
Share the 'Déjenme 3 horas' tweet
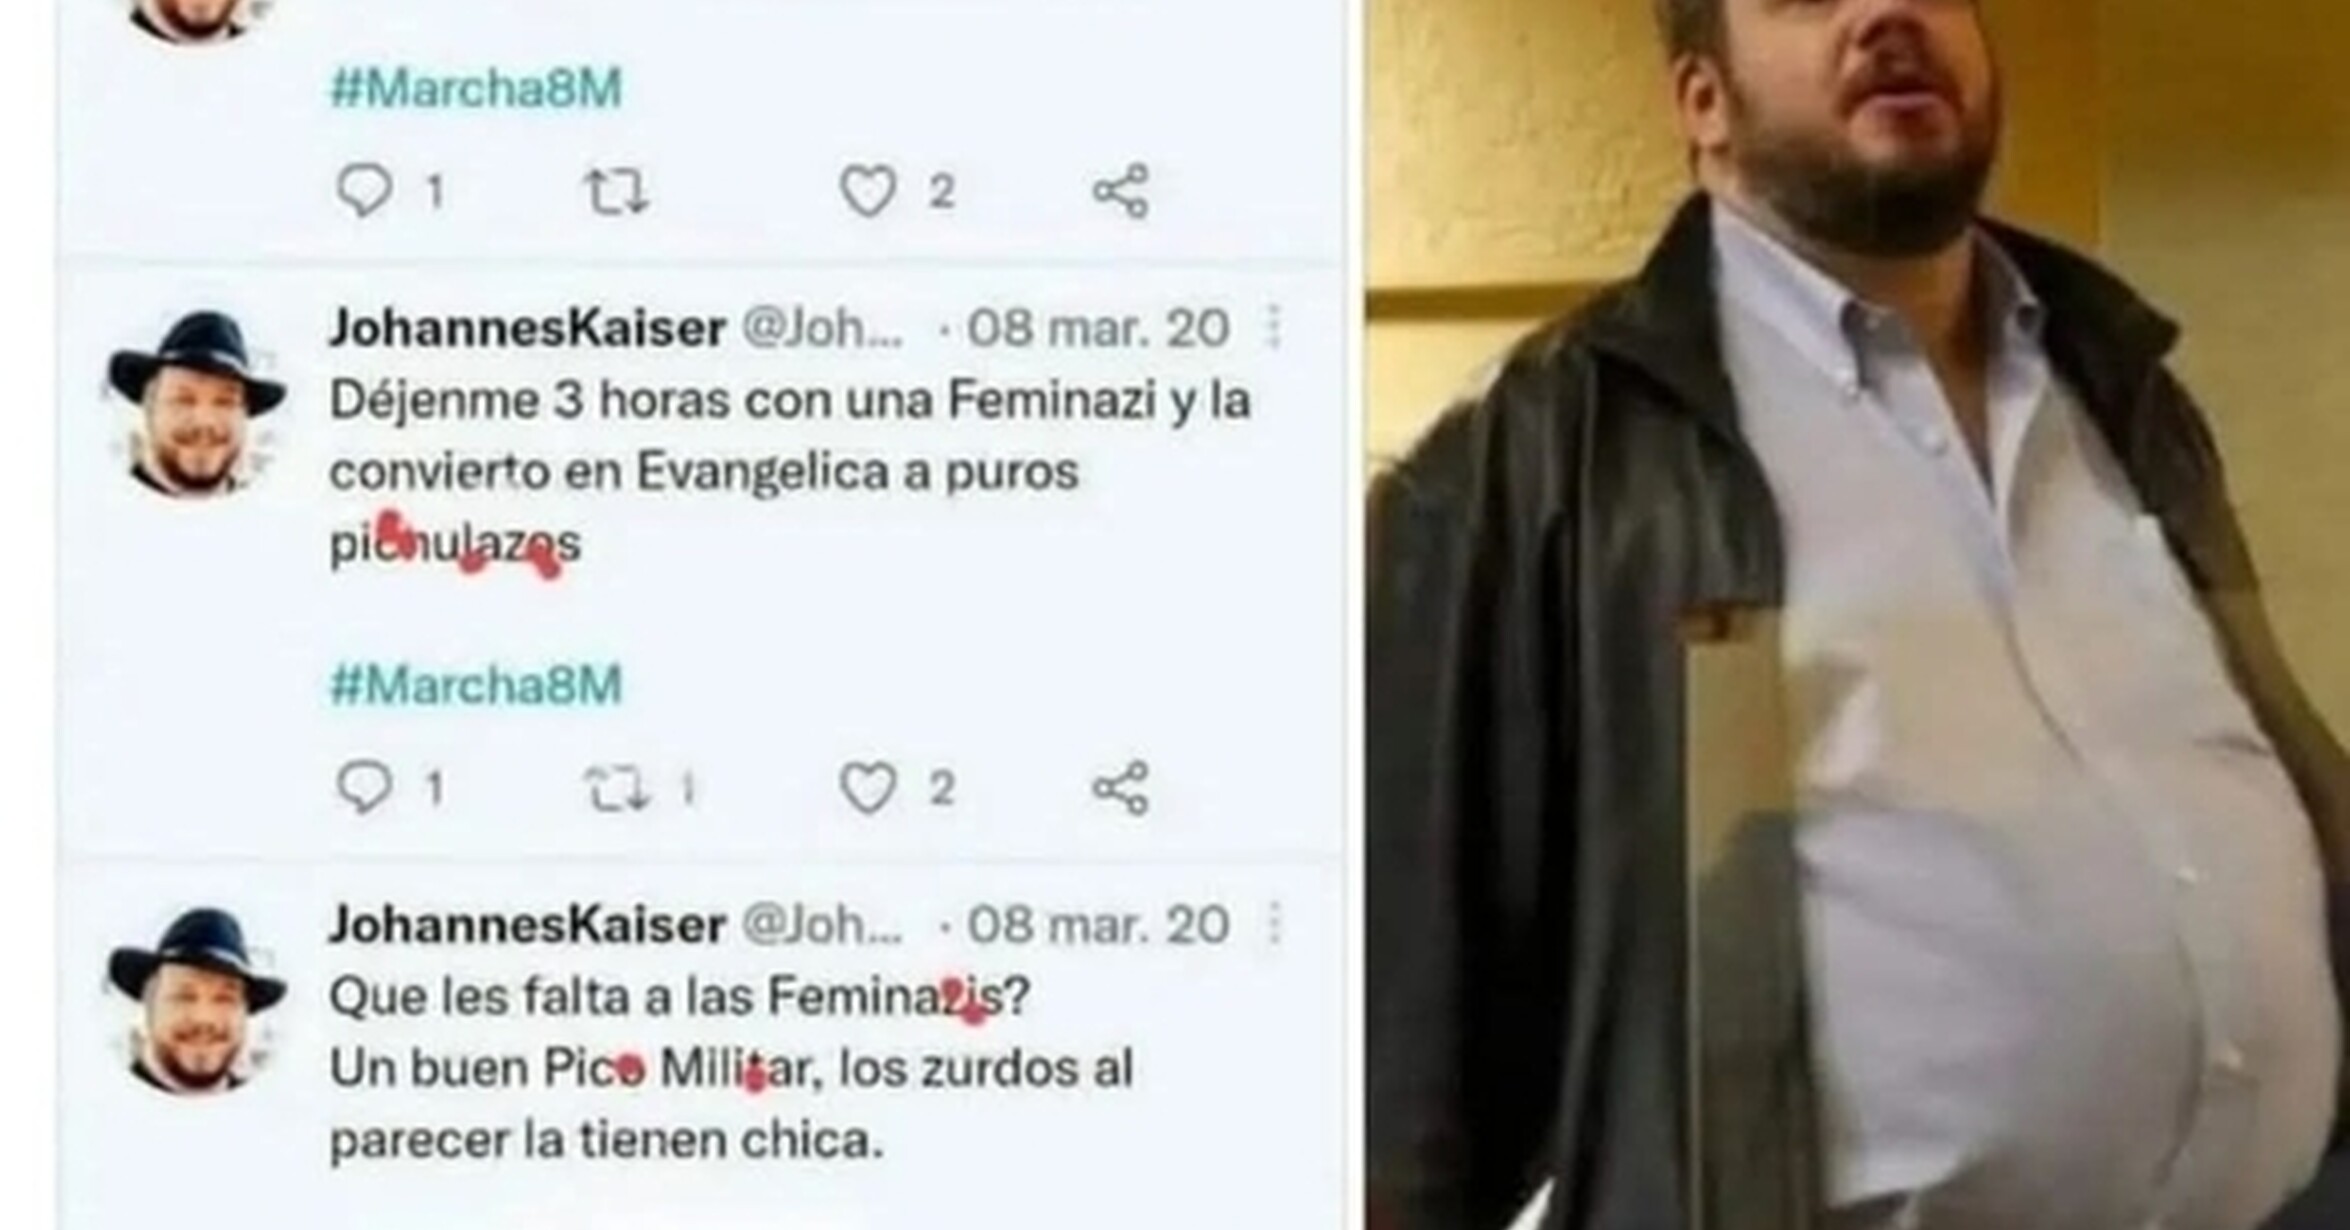click(x=1120, y=787)
